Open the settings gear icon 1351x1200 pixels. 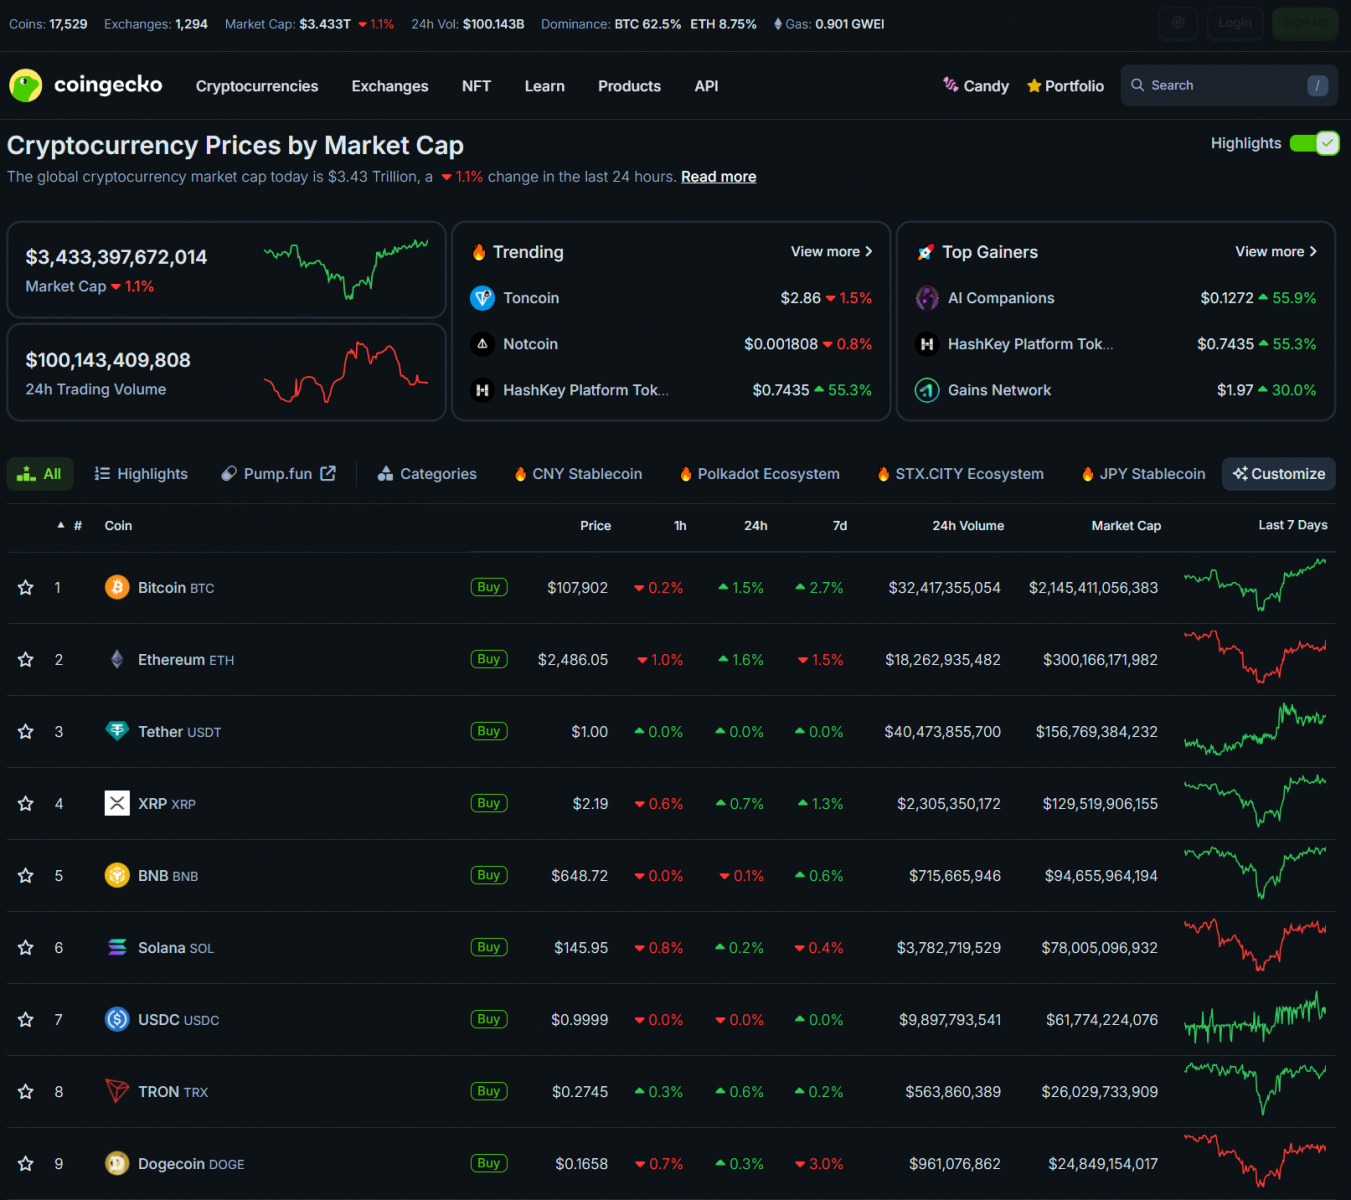1178,23
